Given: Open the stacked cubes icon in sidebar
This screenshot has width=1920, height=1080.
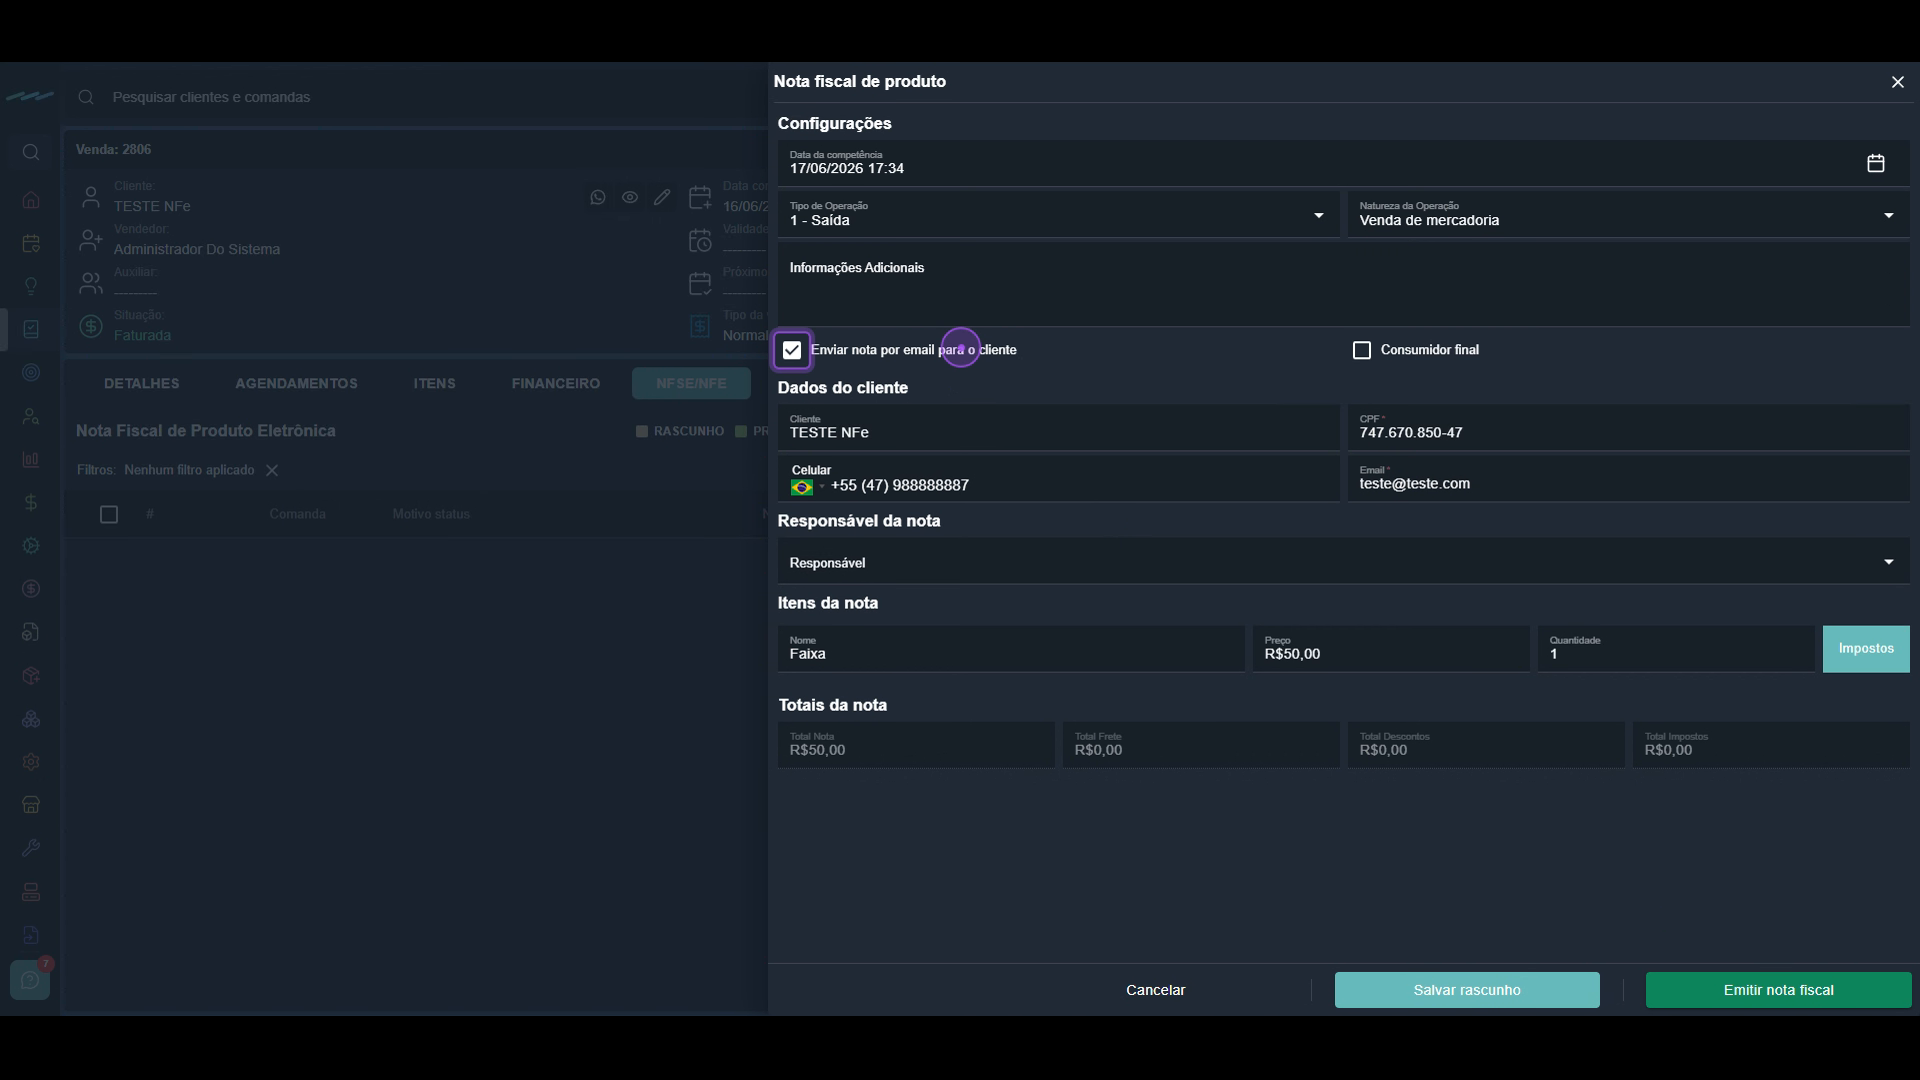Looking at the screenshot, I should 31,719.
